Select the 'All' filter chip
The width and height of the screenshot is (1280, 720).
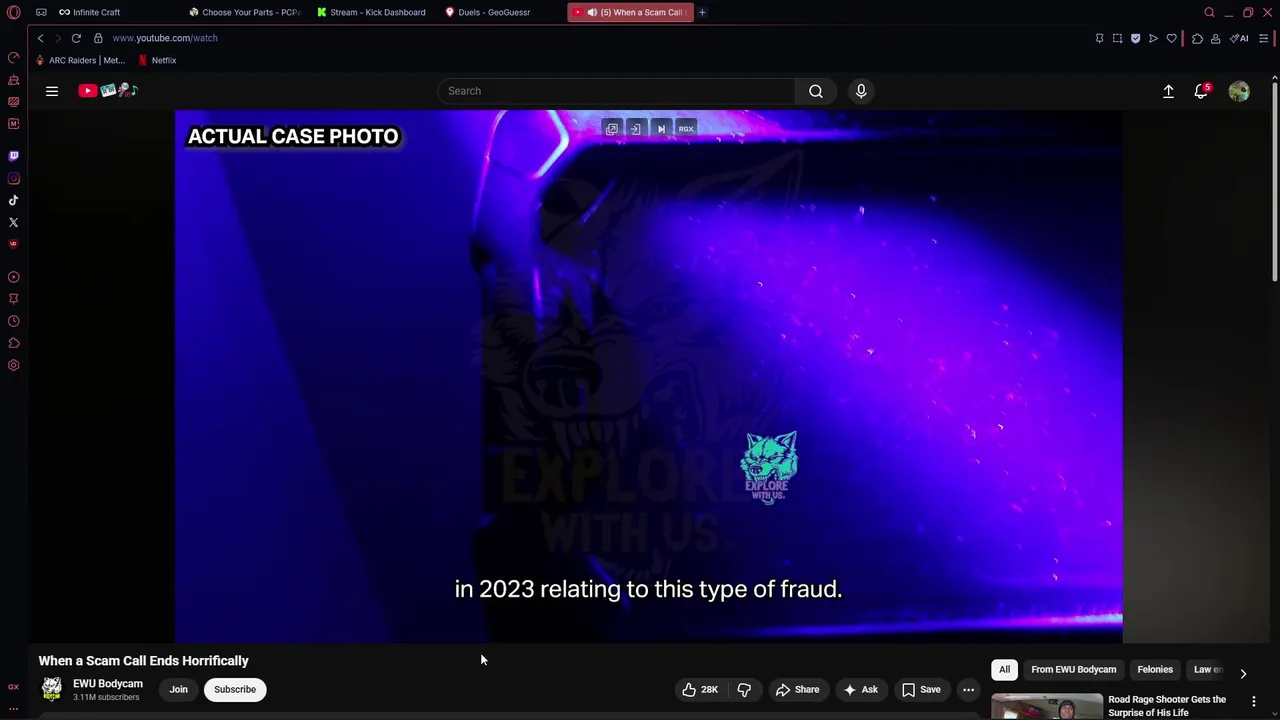[1004, 670]
